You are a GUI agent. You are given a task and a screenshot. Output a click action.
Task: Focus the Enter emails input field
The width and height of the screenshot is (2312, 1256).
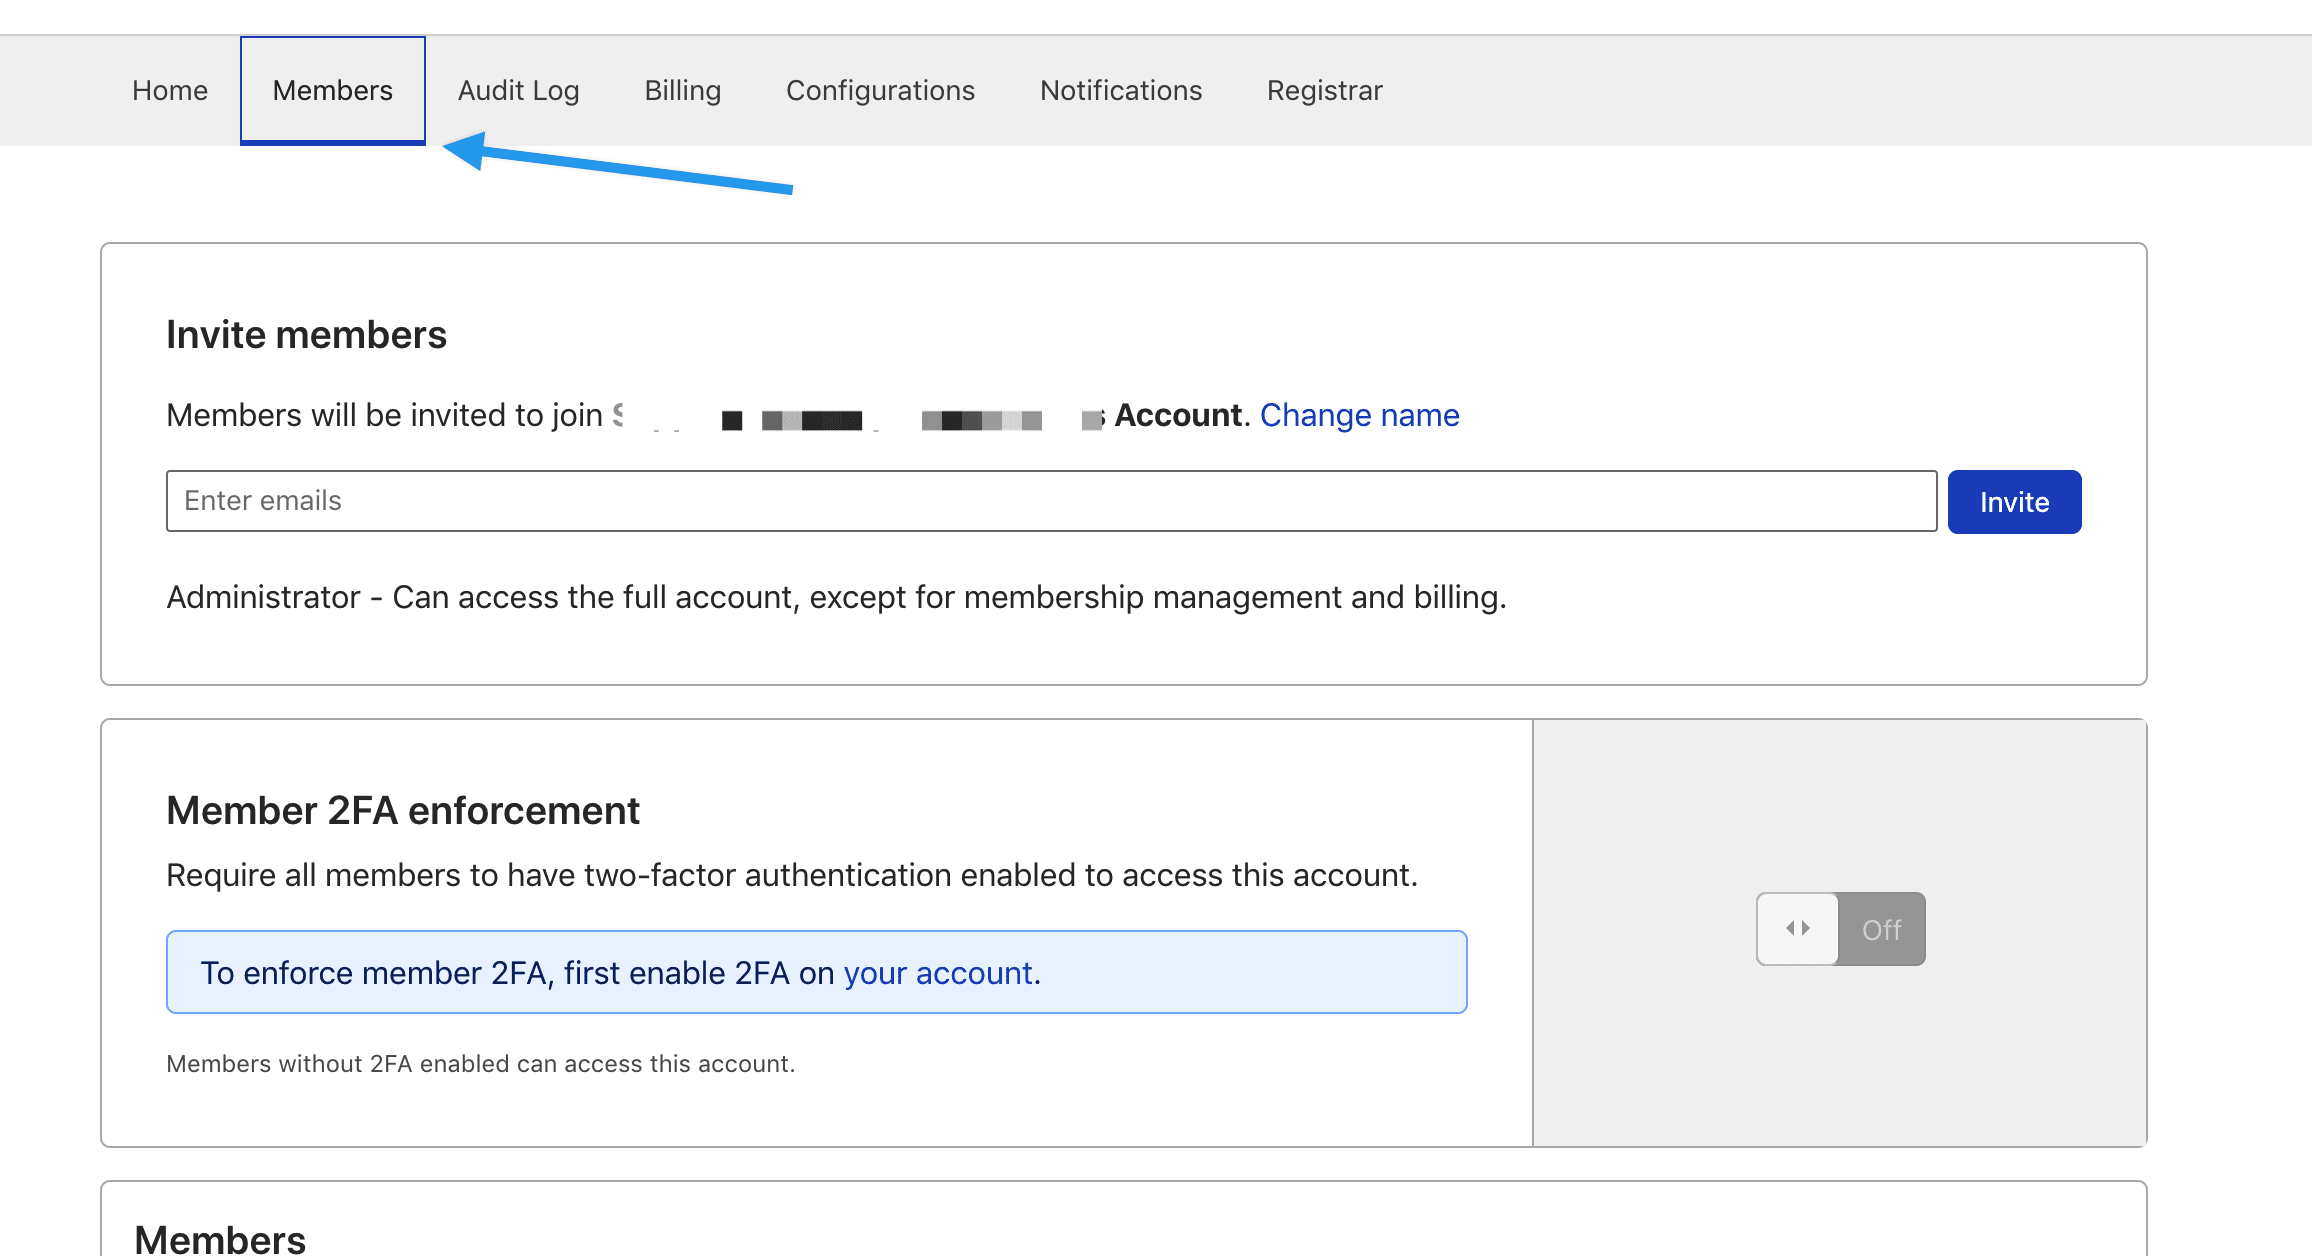[x=1050, y=501]
